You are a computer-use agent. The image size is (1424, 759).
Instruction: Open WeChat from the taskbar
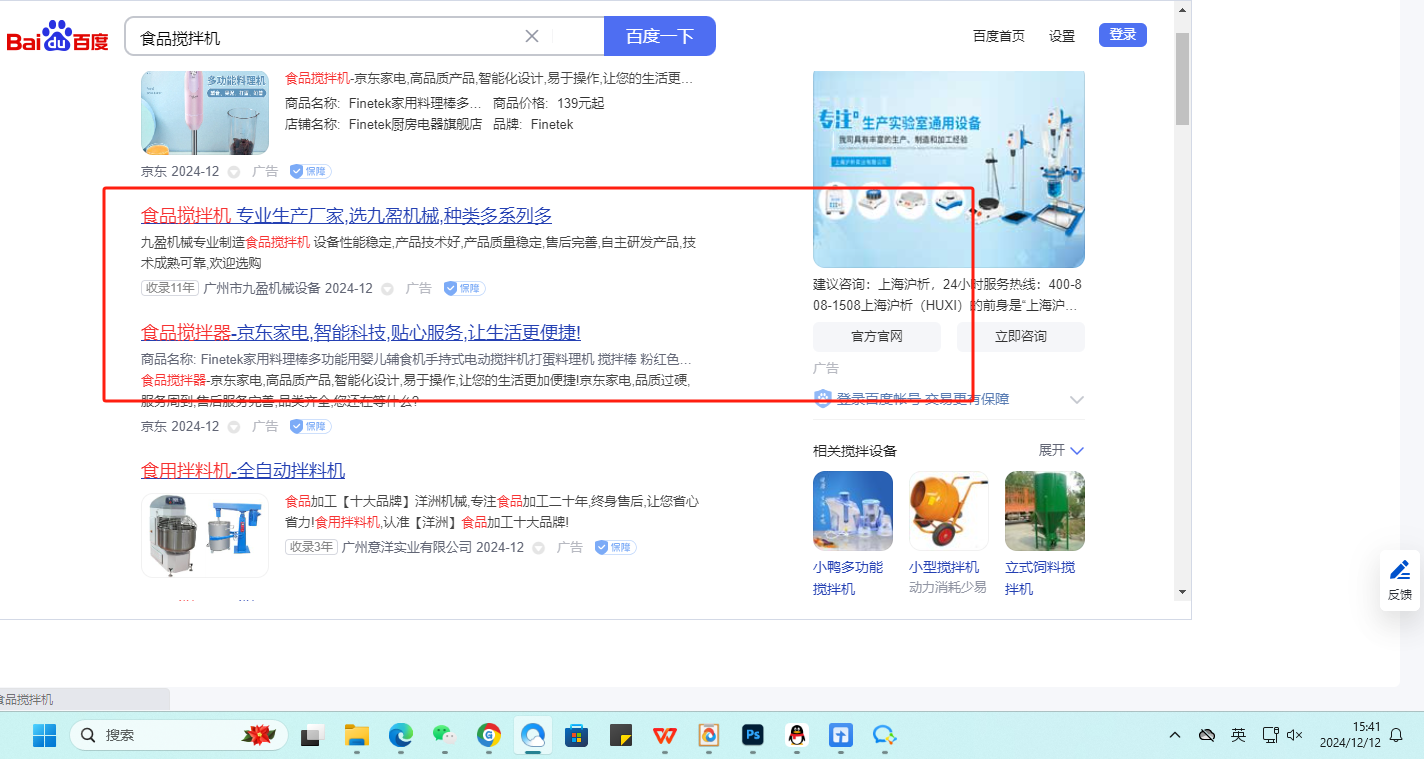pos(444,736)
